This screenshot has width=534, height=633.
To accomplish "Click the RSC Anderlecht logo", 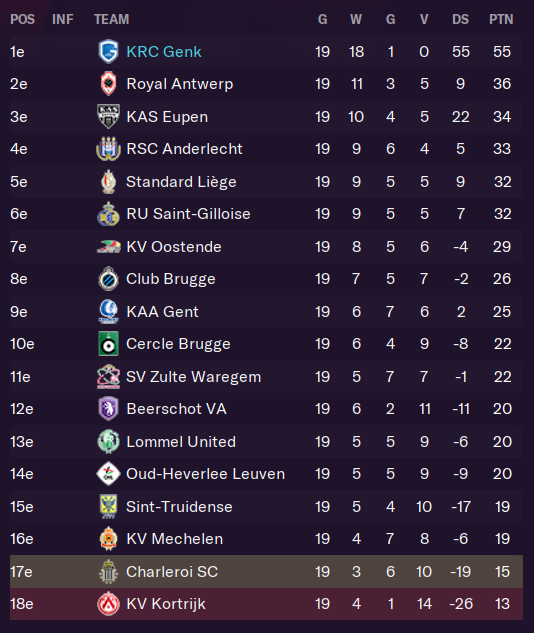I will (108, 149).
